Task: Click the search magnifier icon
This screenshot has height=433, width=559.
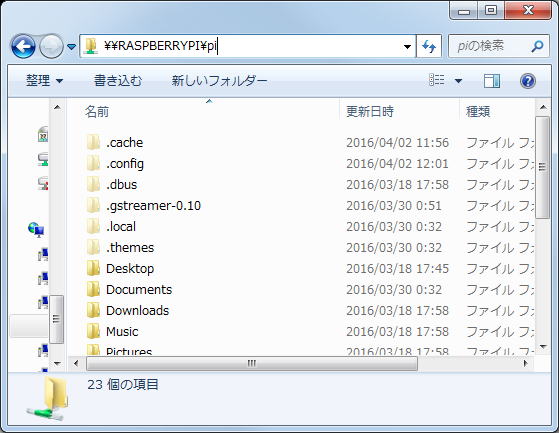Action: pyautogui.click(x=537, y=46)
